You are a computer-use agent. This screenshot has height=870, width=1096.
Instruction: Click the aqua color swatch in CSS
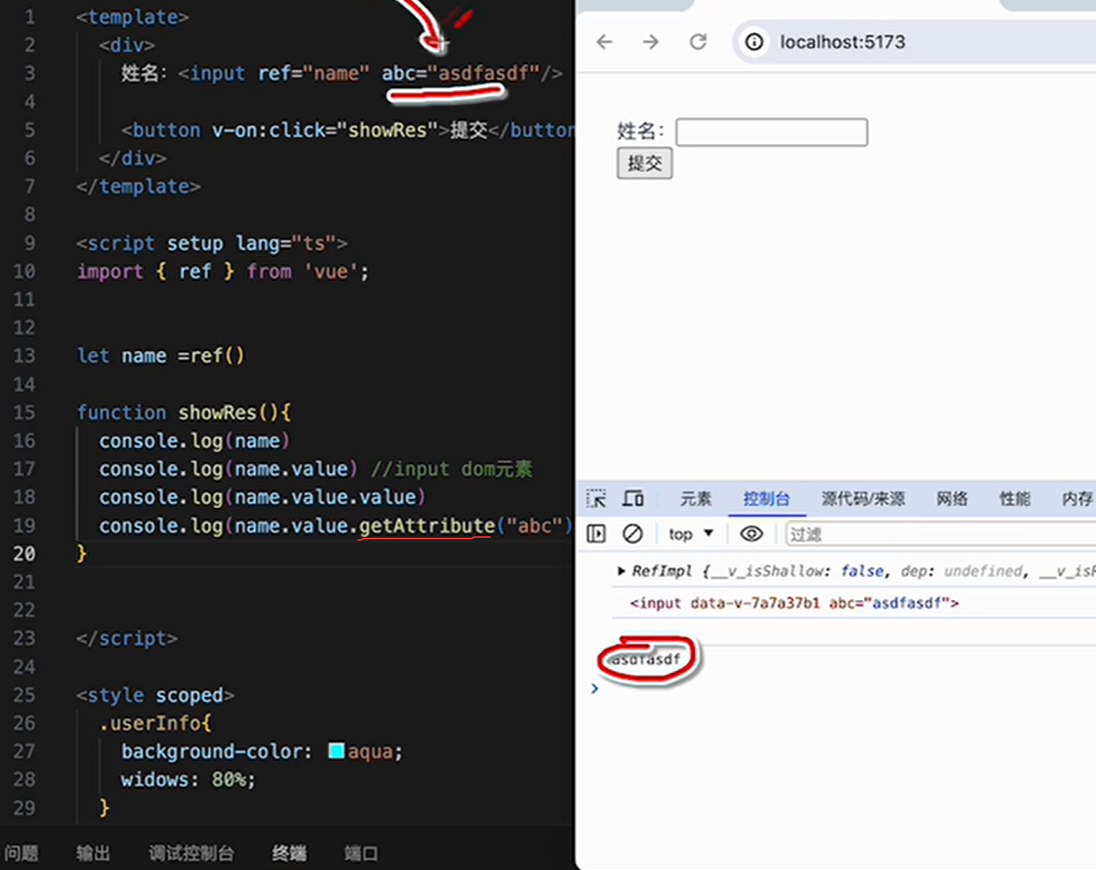[336, 751]
